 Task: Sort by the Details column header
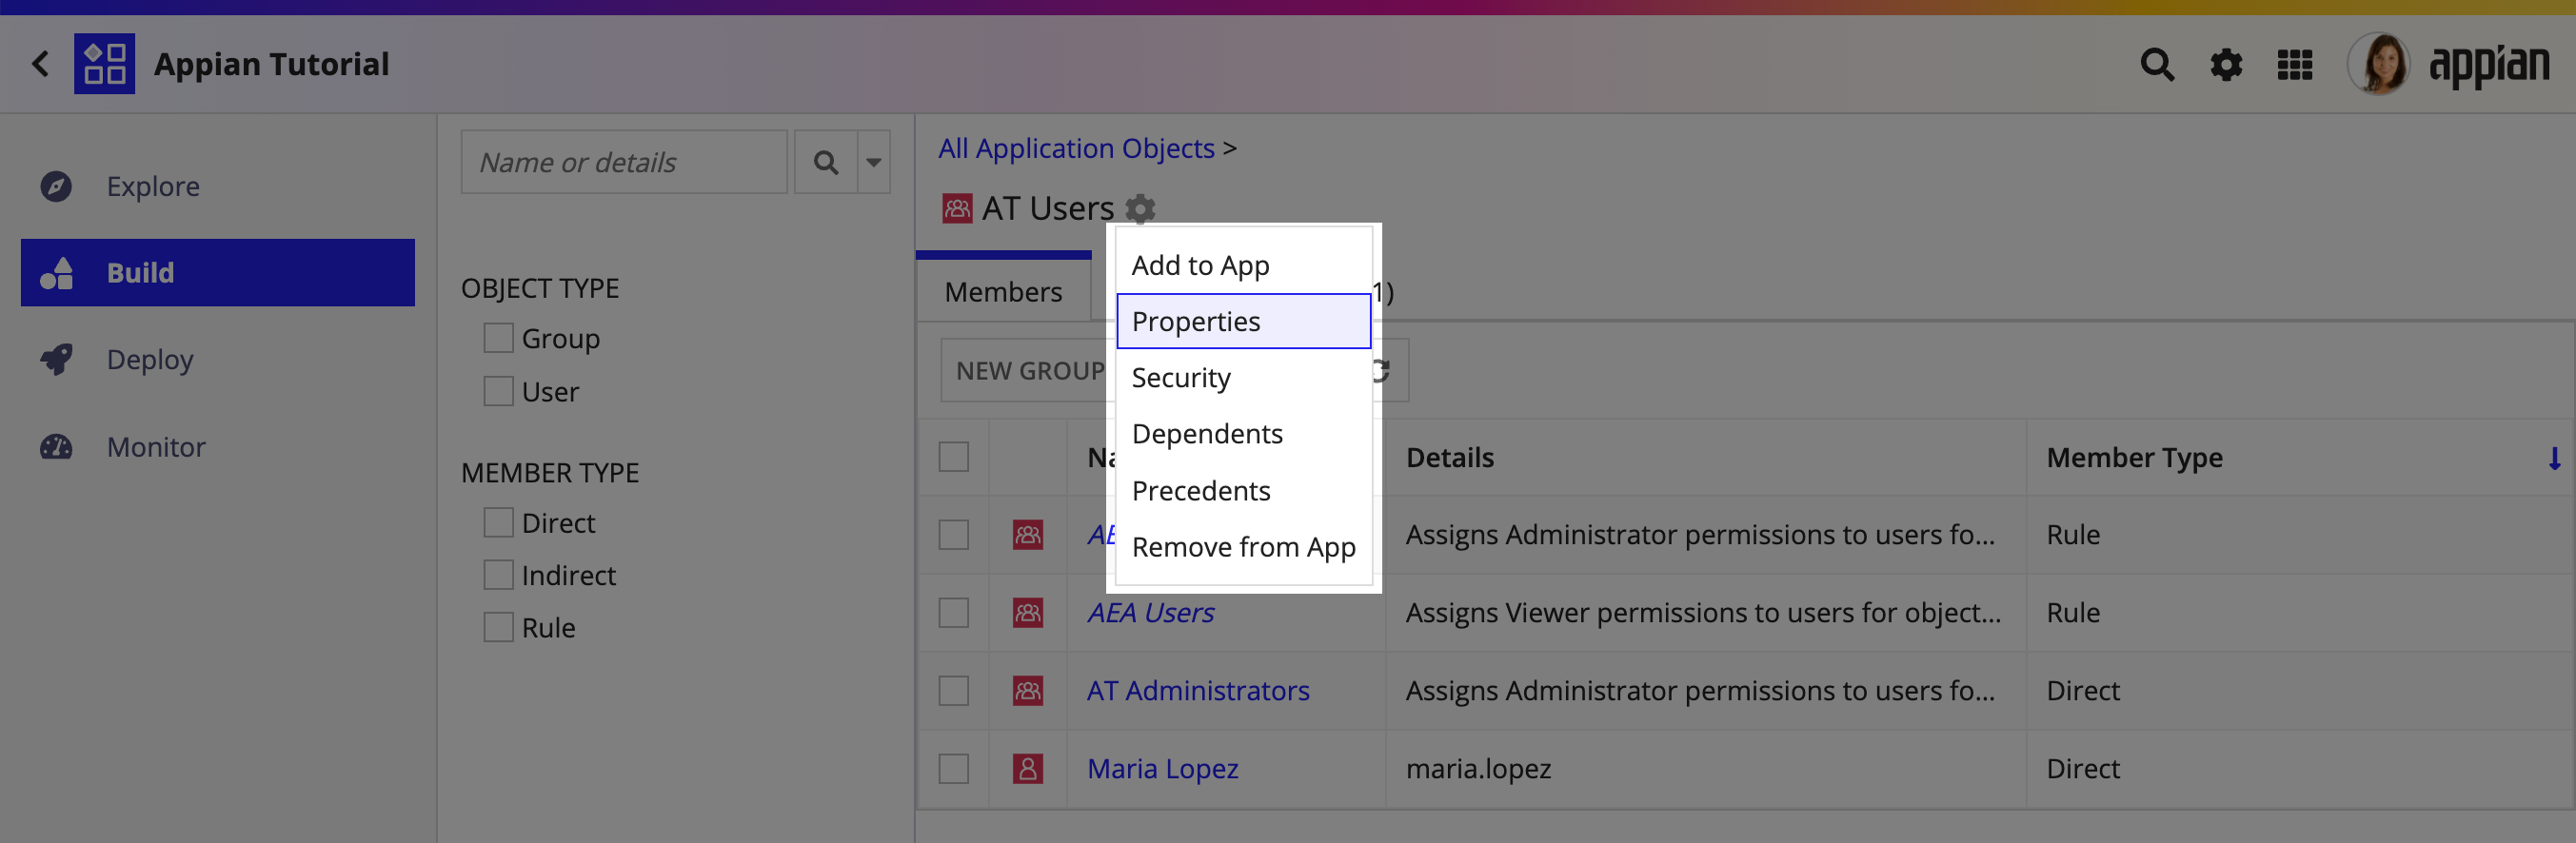1449,457
